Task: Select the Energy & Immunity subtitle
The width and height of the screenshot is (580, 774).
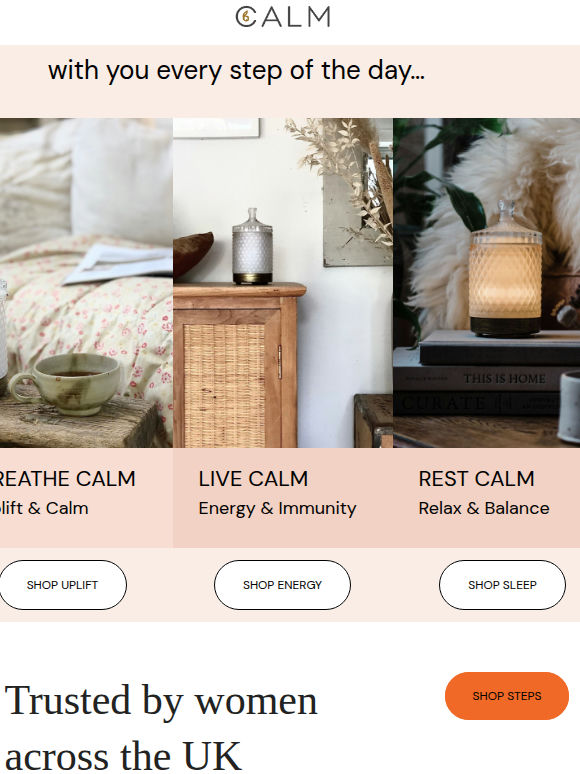Action: 277,508
